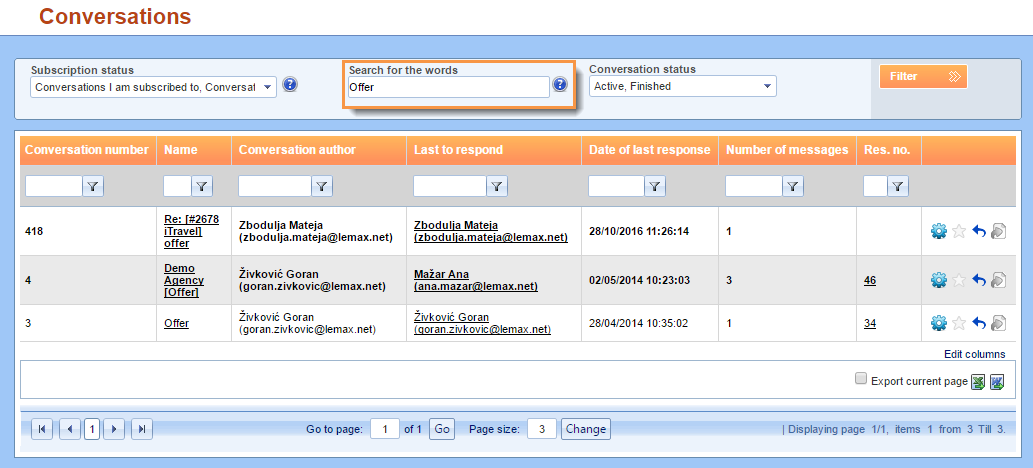The height and width of the screenshot is (468, 1033).
Task: Reply to conversation 4 with blue arrow
Action: [x=979, y=280]
